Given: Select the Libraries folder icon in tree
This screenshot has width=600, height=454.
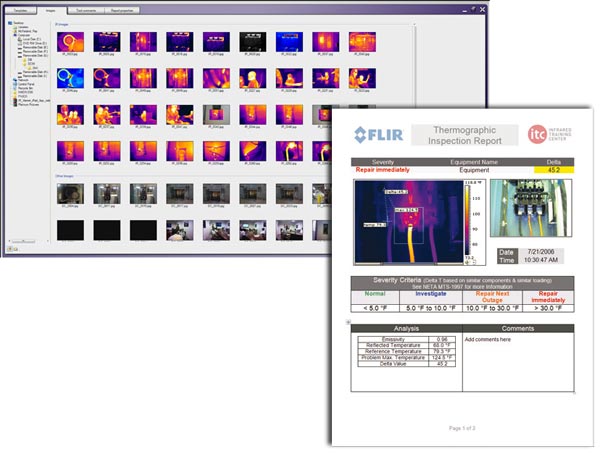Looking at the screenshot, I should pyautogui.click(x=15, y=28).
